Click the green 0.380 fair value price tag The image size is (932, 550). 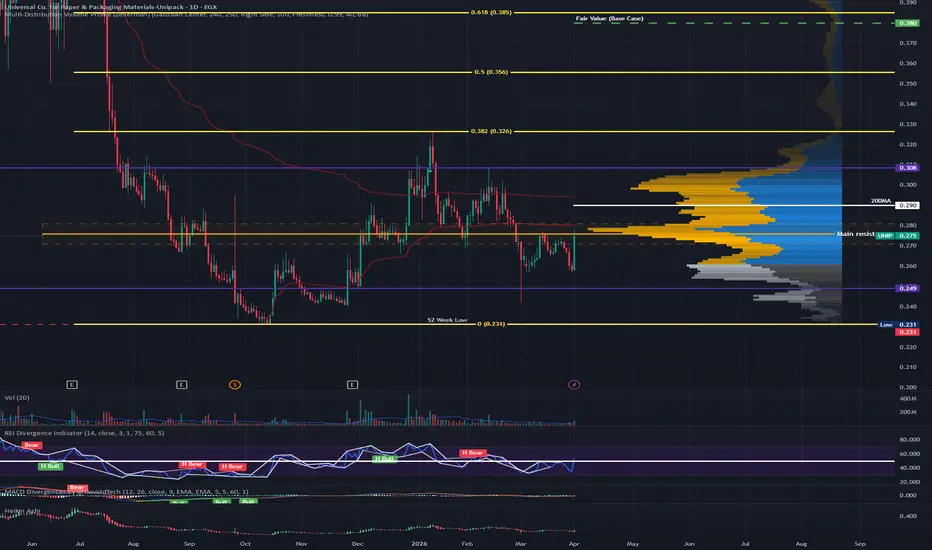click(907, 23)
